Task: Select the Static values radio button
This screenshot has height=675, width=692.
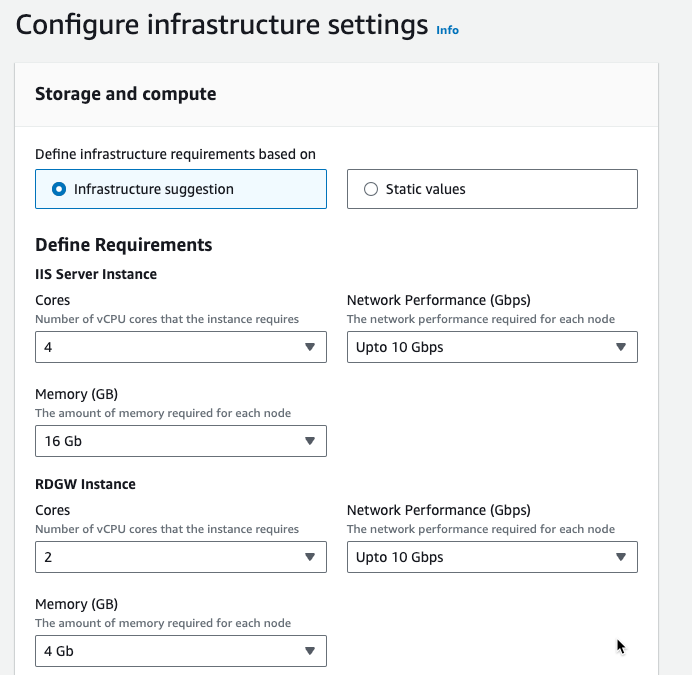Action: coord(371,189)
